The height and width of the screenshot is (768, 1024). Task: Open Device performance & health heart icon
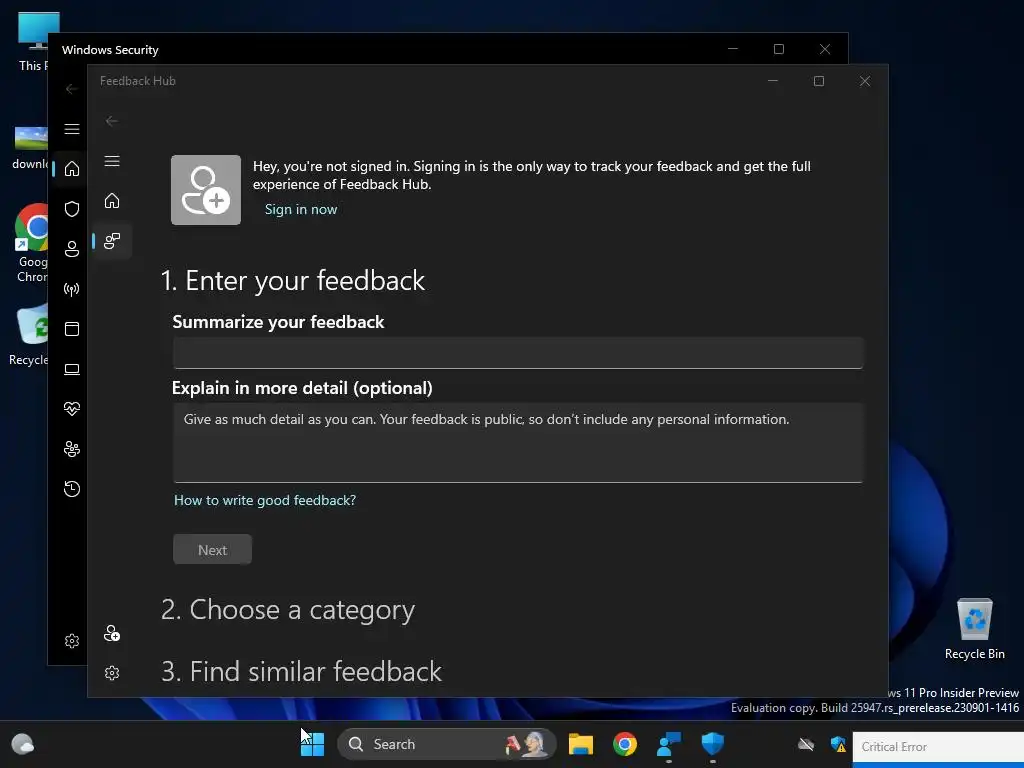tap(72, 409)
